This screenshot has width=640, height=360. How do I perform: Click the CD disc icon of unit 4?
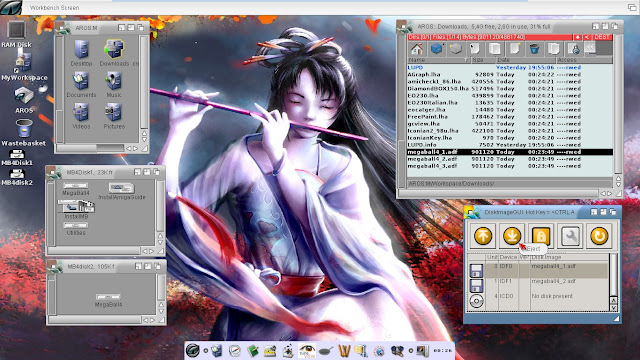click(x=476, y=301)
